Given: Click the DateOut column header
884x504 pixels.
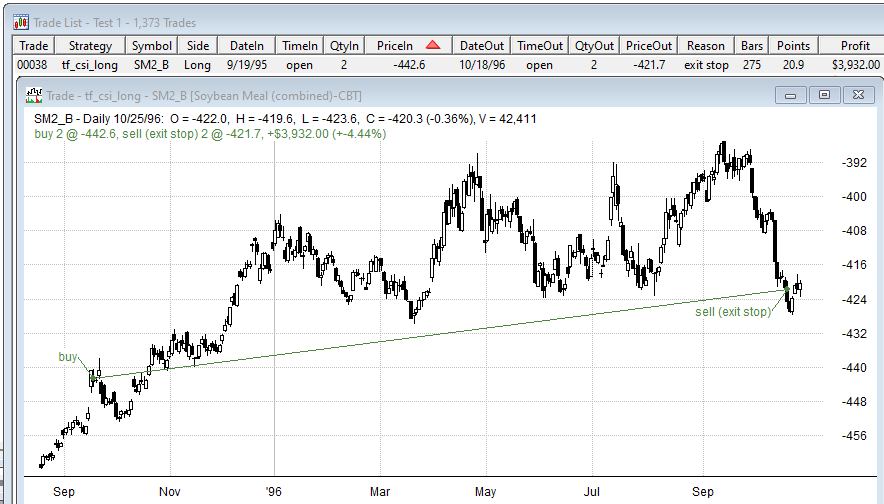Looking at the screenshot, I should point(483,45).
